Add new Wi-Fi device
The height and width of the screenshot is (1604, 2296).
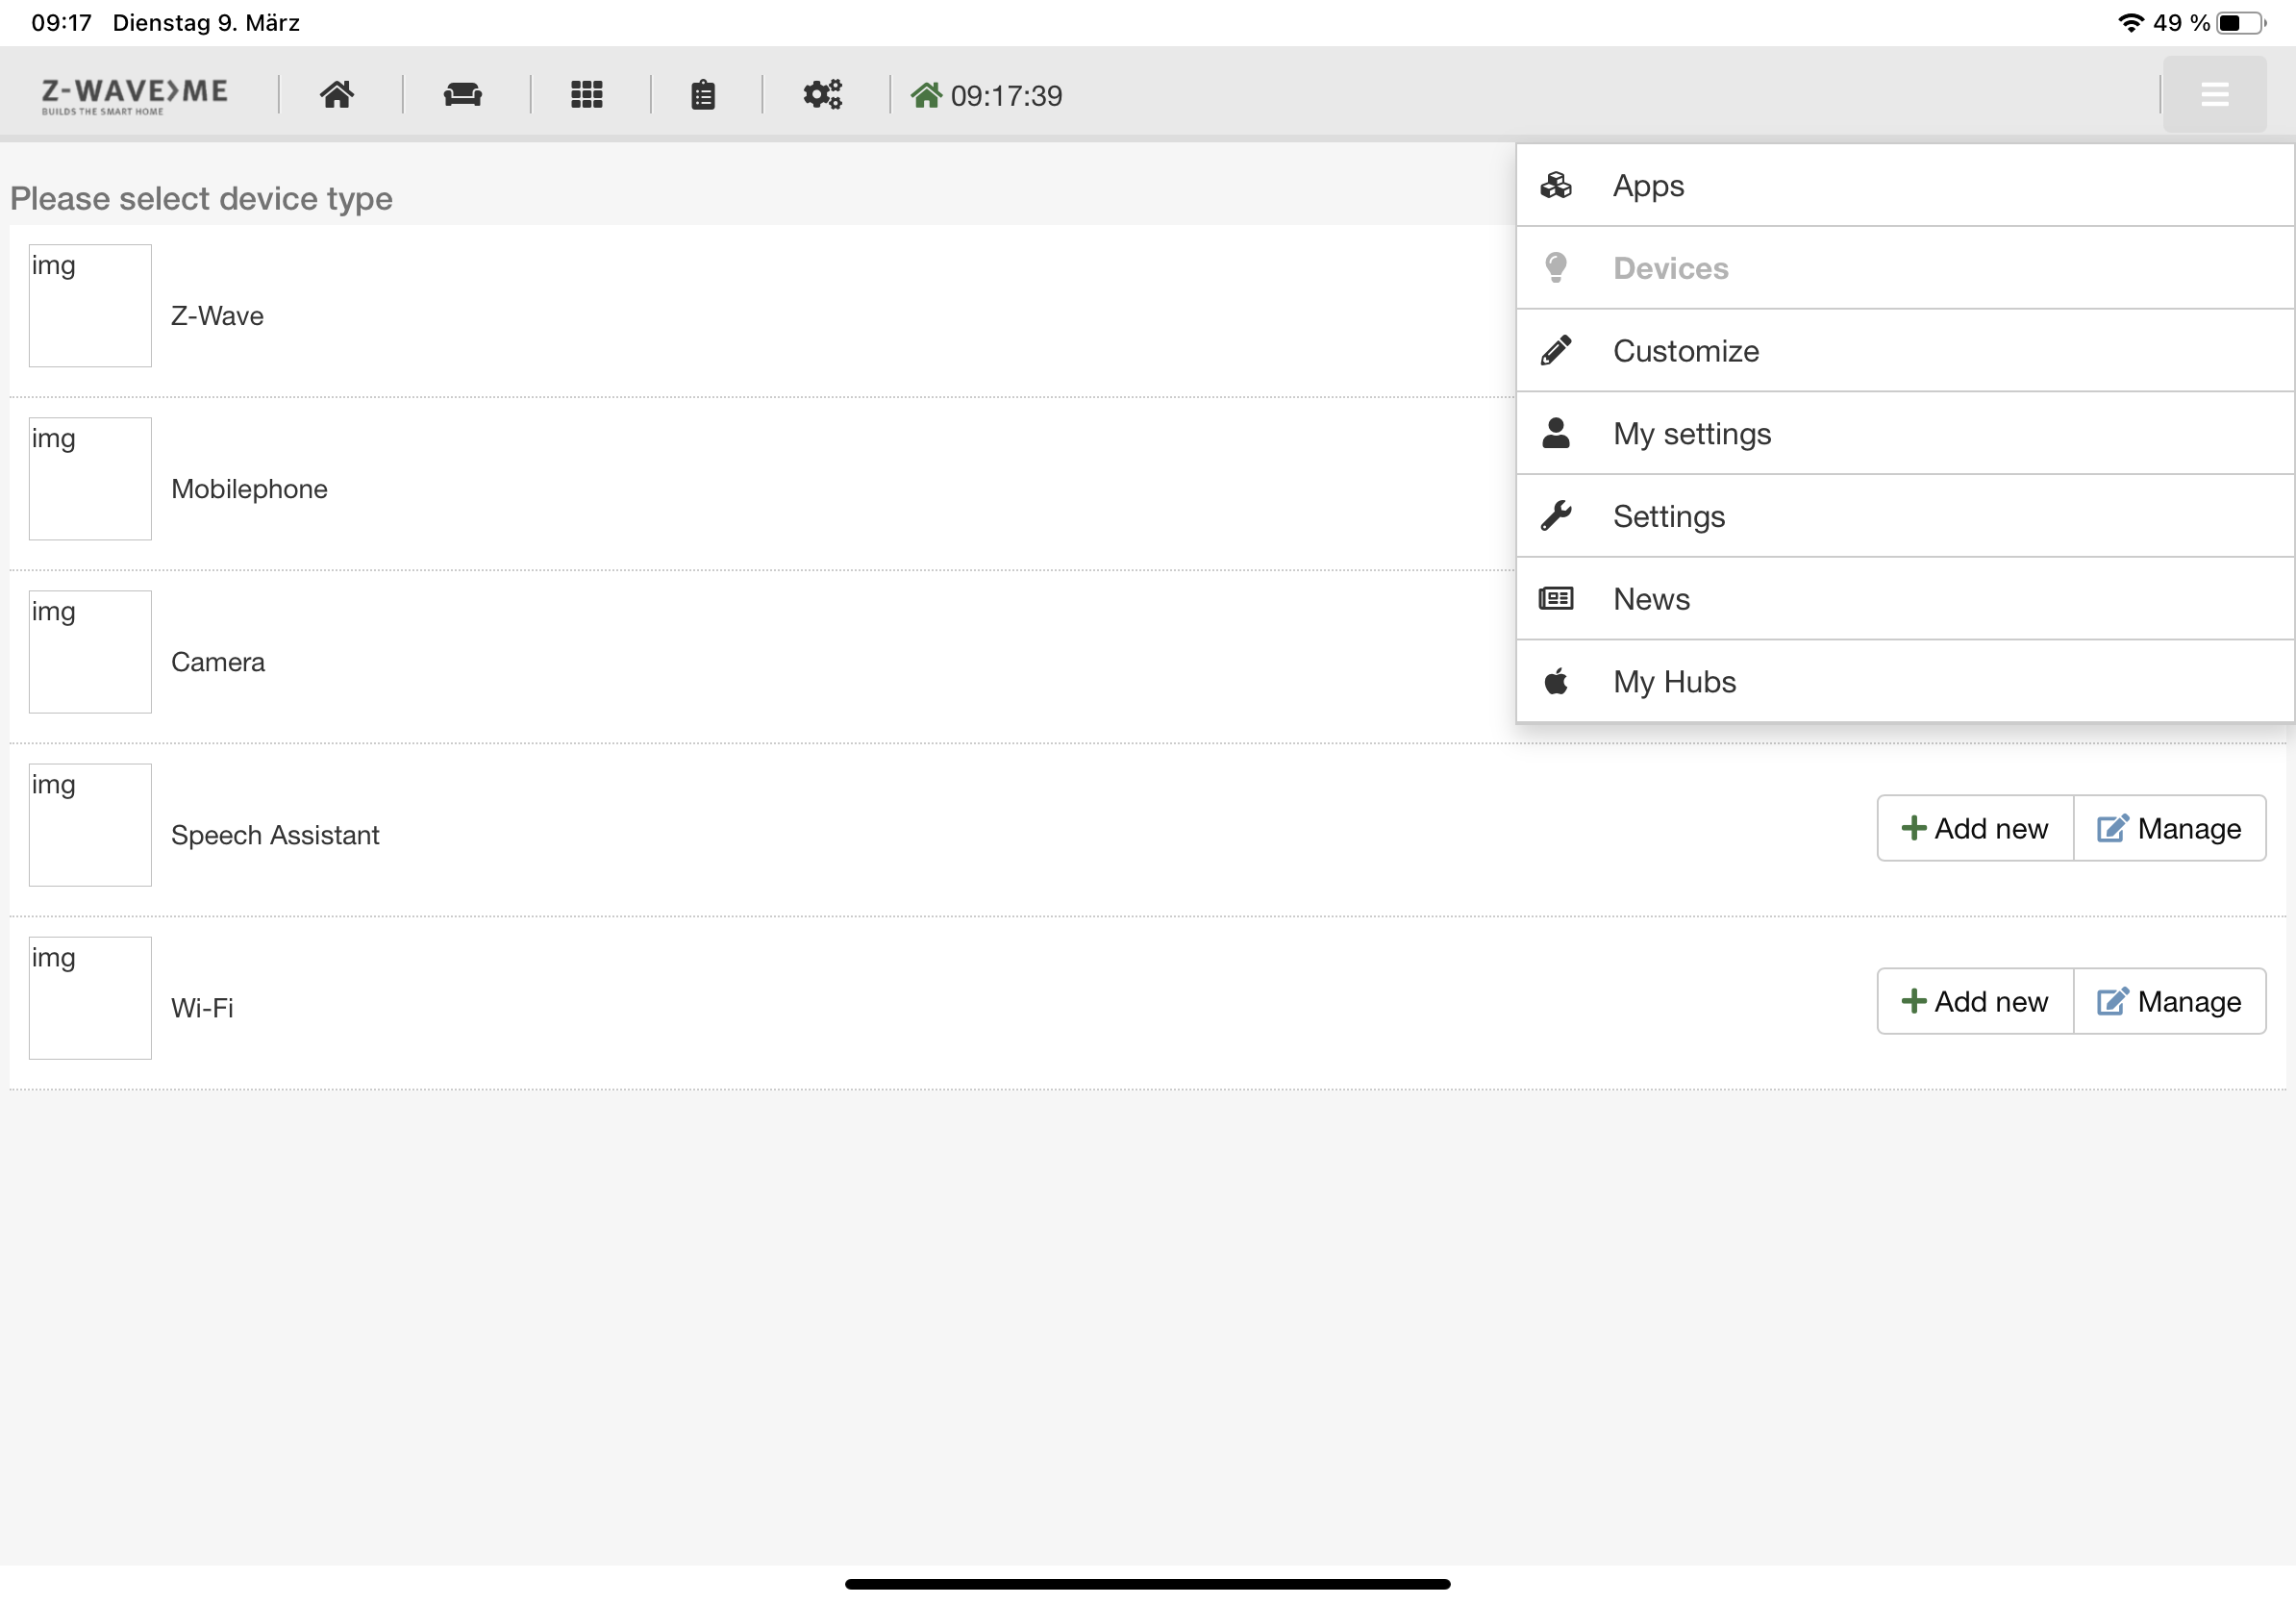[1975, 1002]
